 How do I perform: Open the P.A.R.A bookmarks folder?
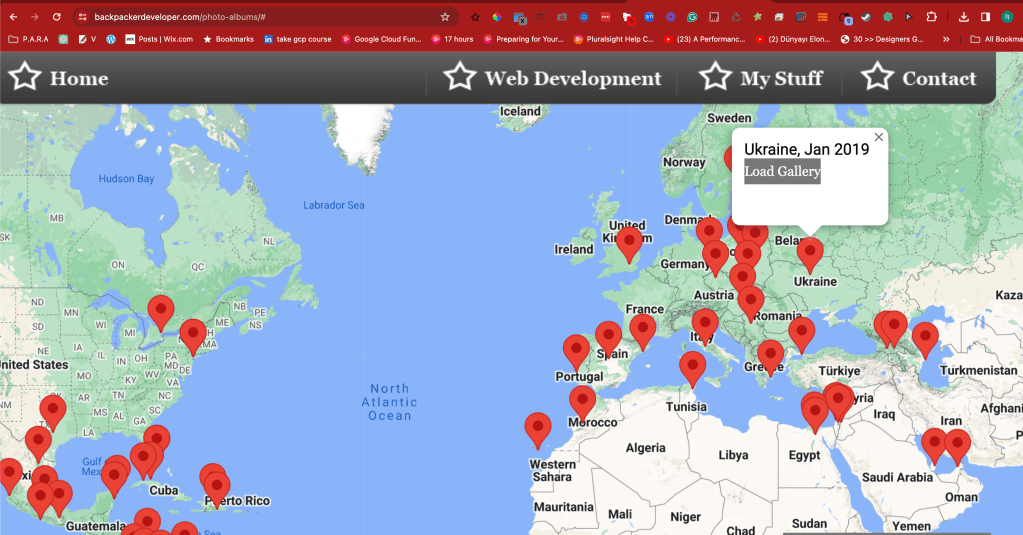click(29, 39)
